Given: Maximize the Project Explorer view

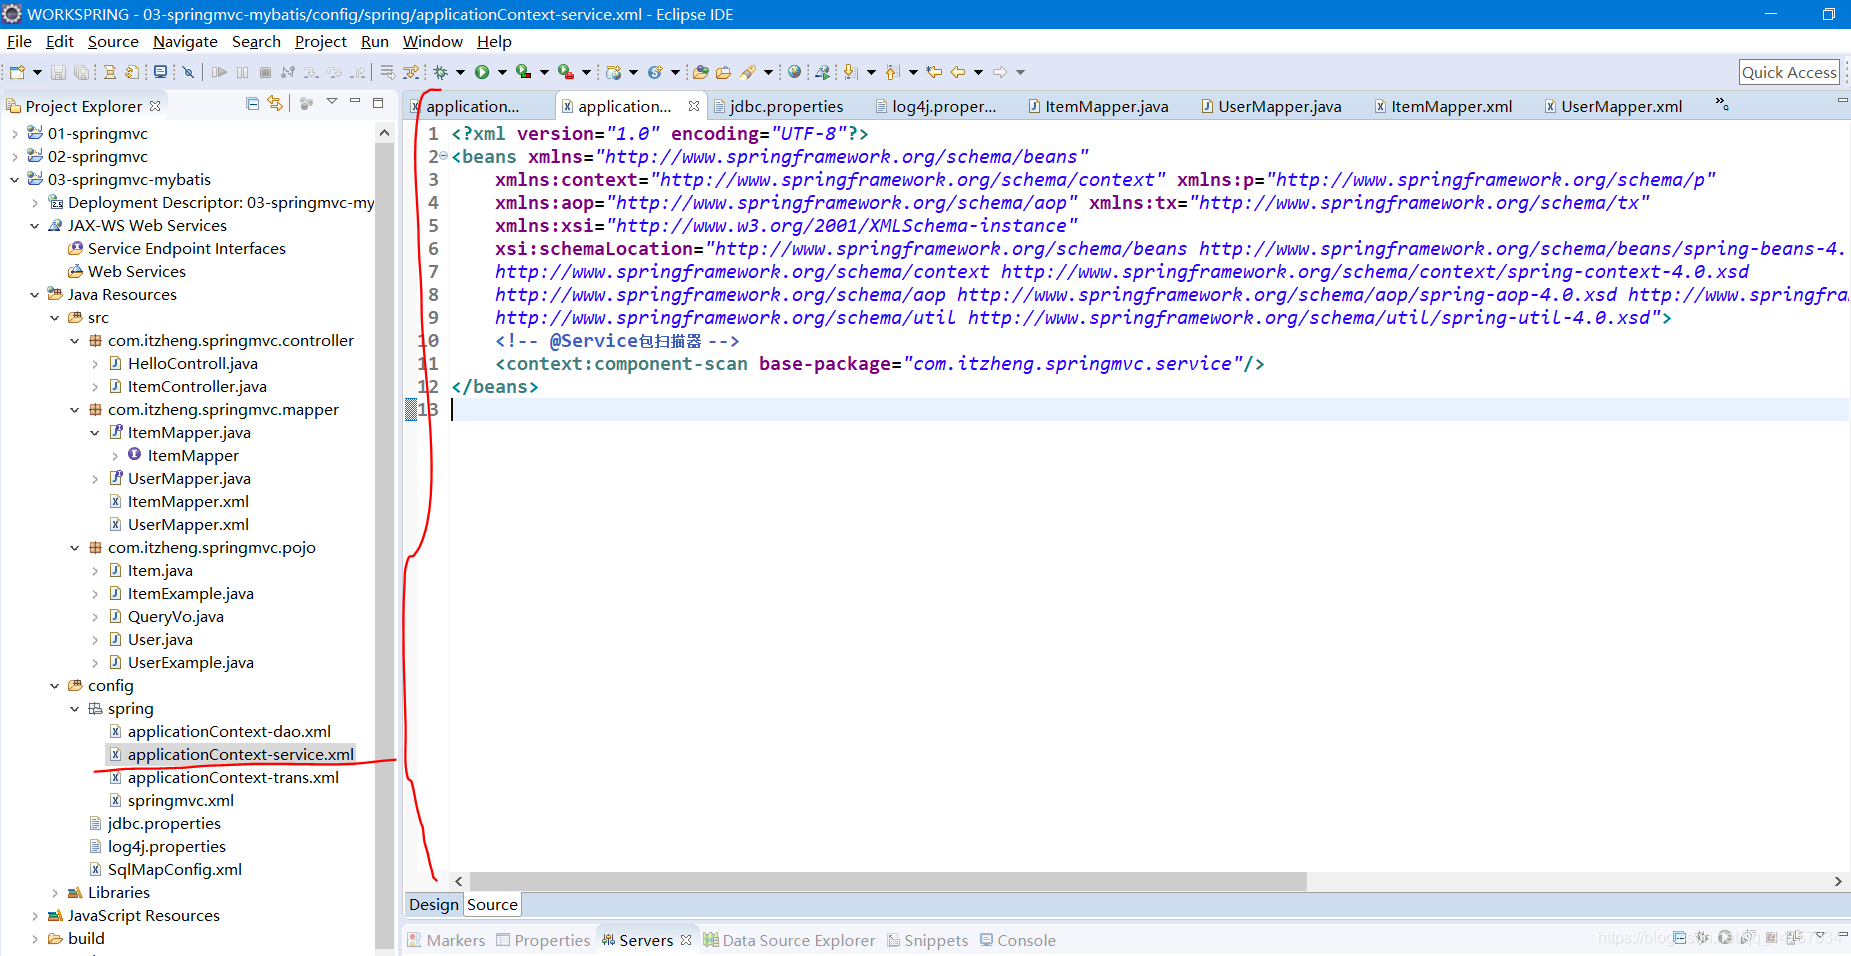Looking at the screenshot, I should (378, 102).
